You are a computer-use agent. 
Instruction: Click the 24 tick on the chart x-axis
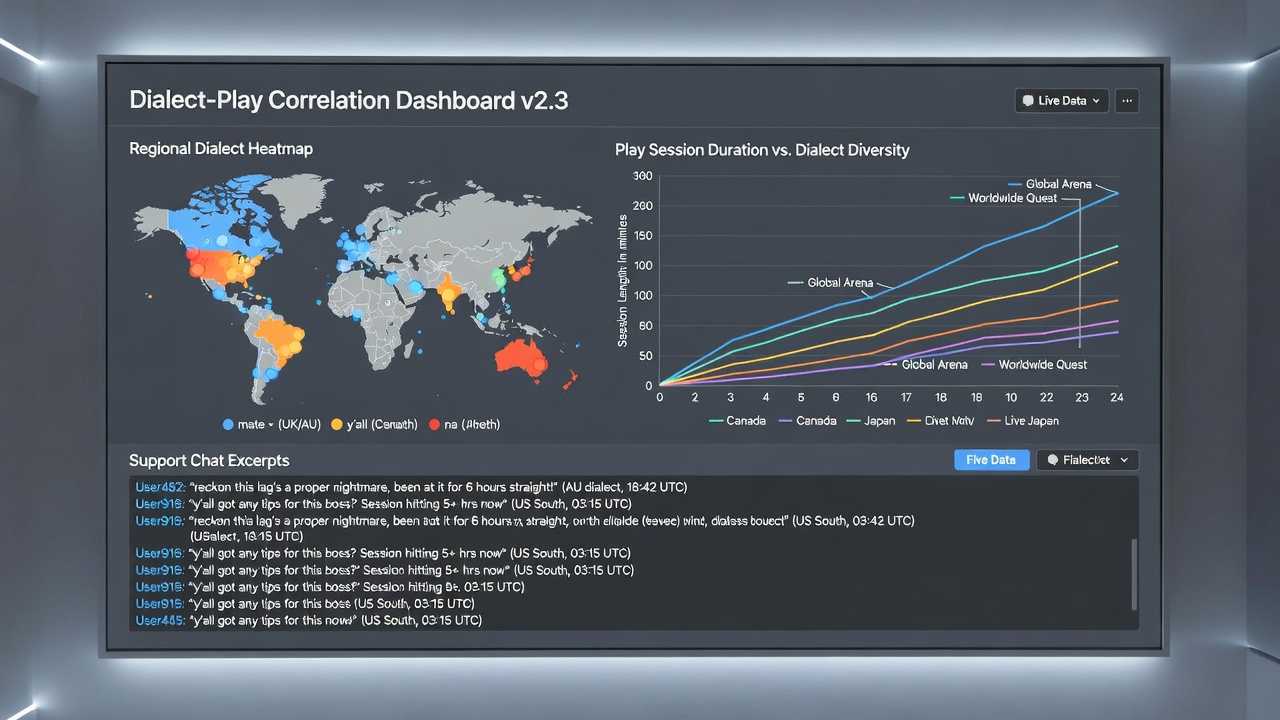pos(1116,398)
